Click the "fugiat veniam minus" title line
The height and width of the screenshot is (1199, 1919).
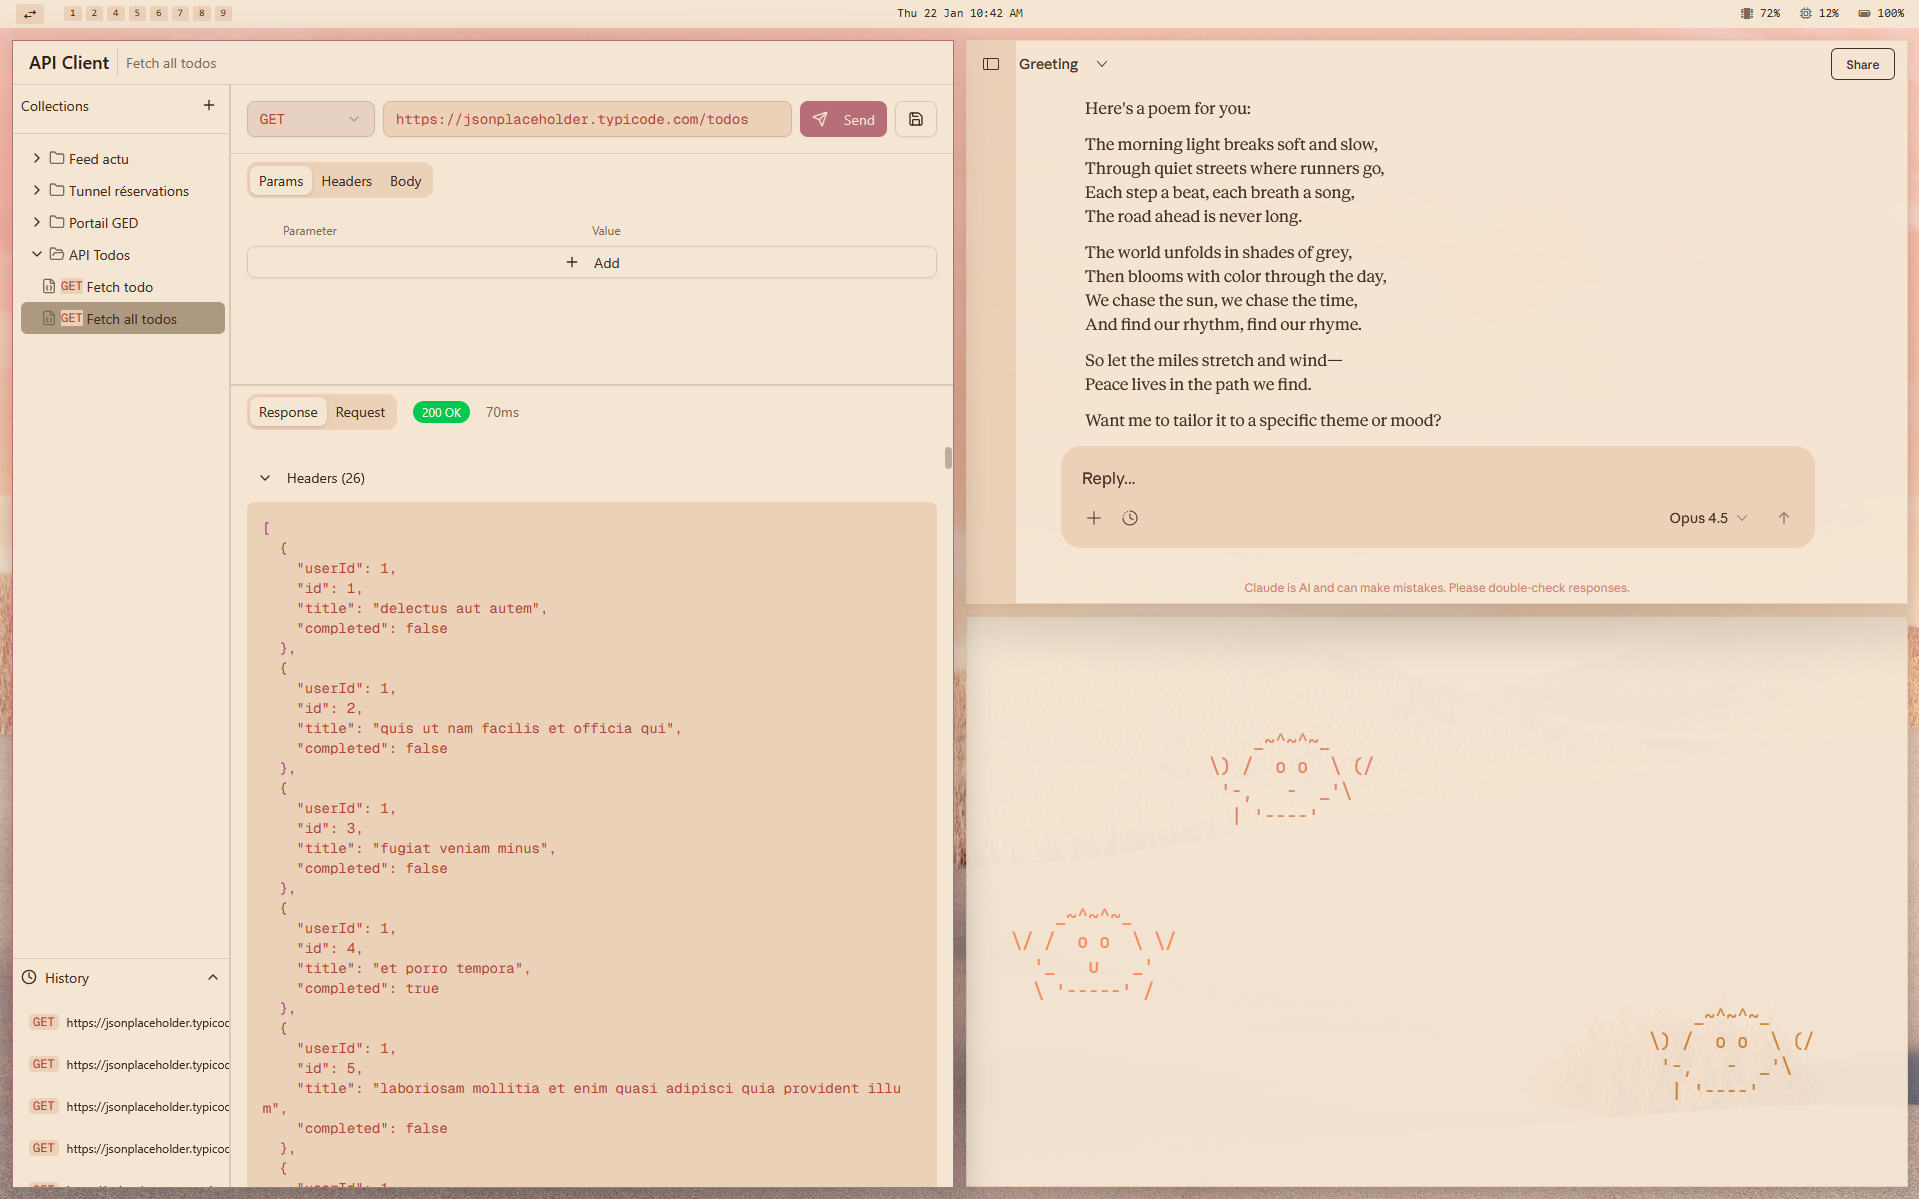tap(426, 848)
